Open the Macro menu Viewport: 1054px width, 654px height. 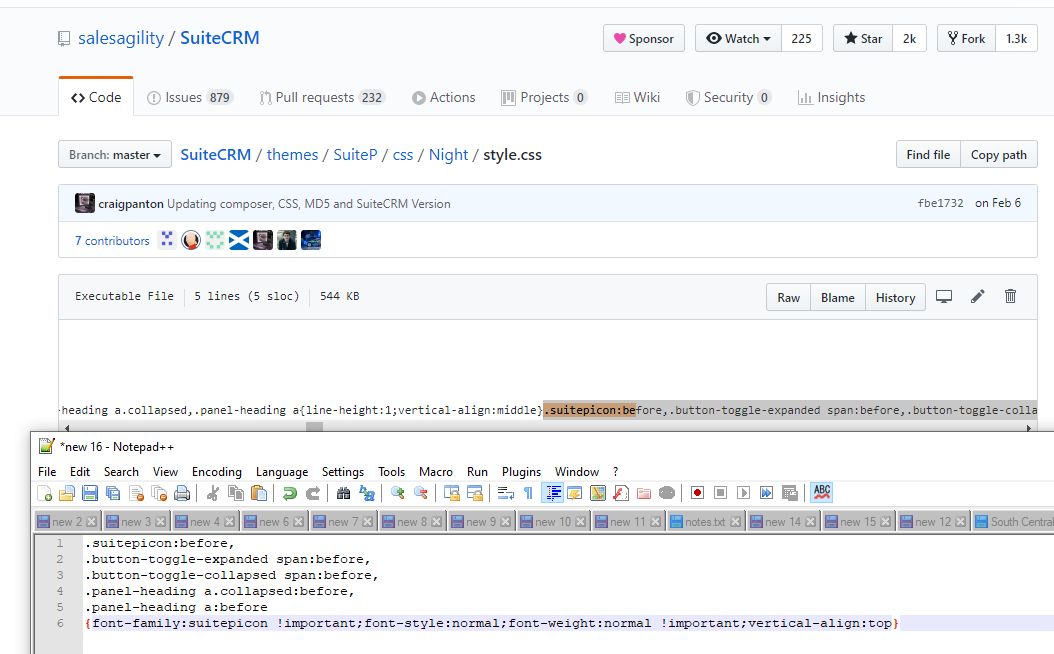(x=436, y=472)
